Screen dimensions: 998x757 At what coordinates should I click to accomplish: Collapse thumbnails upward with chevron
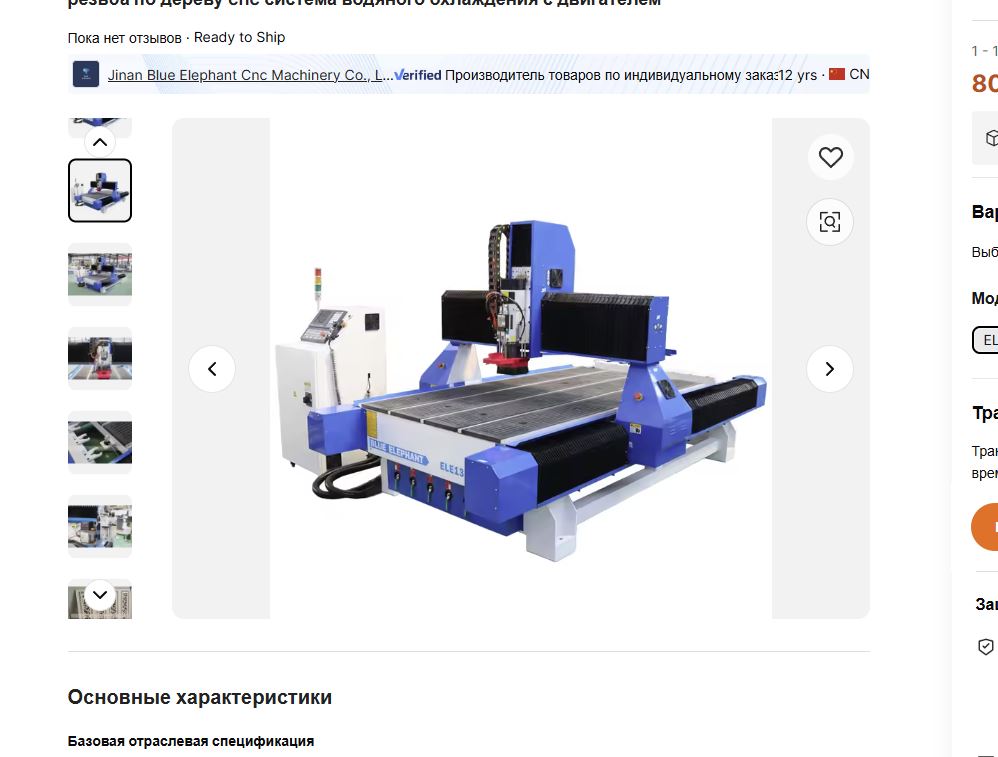coord(100,142)
